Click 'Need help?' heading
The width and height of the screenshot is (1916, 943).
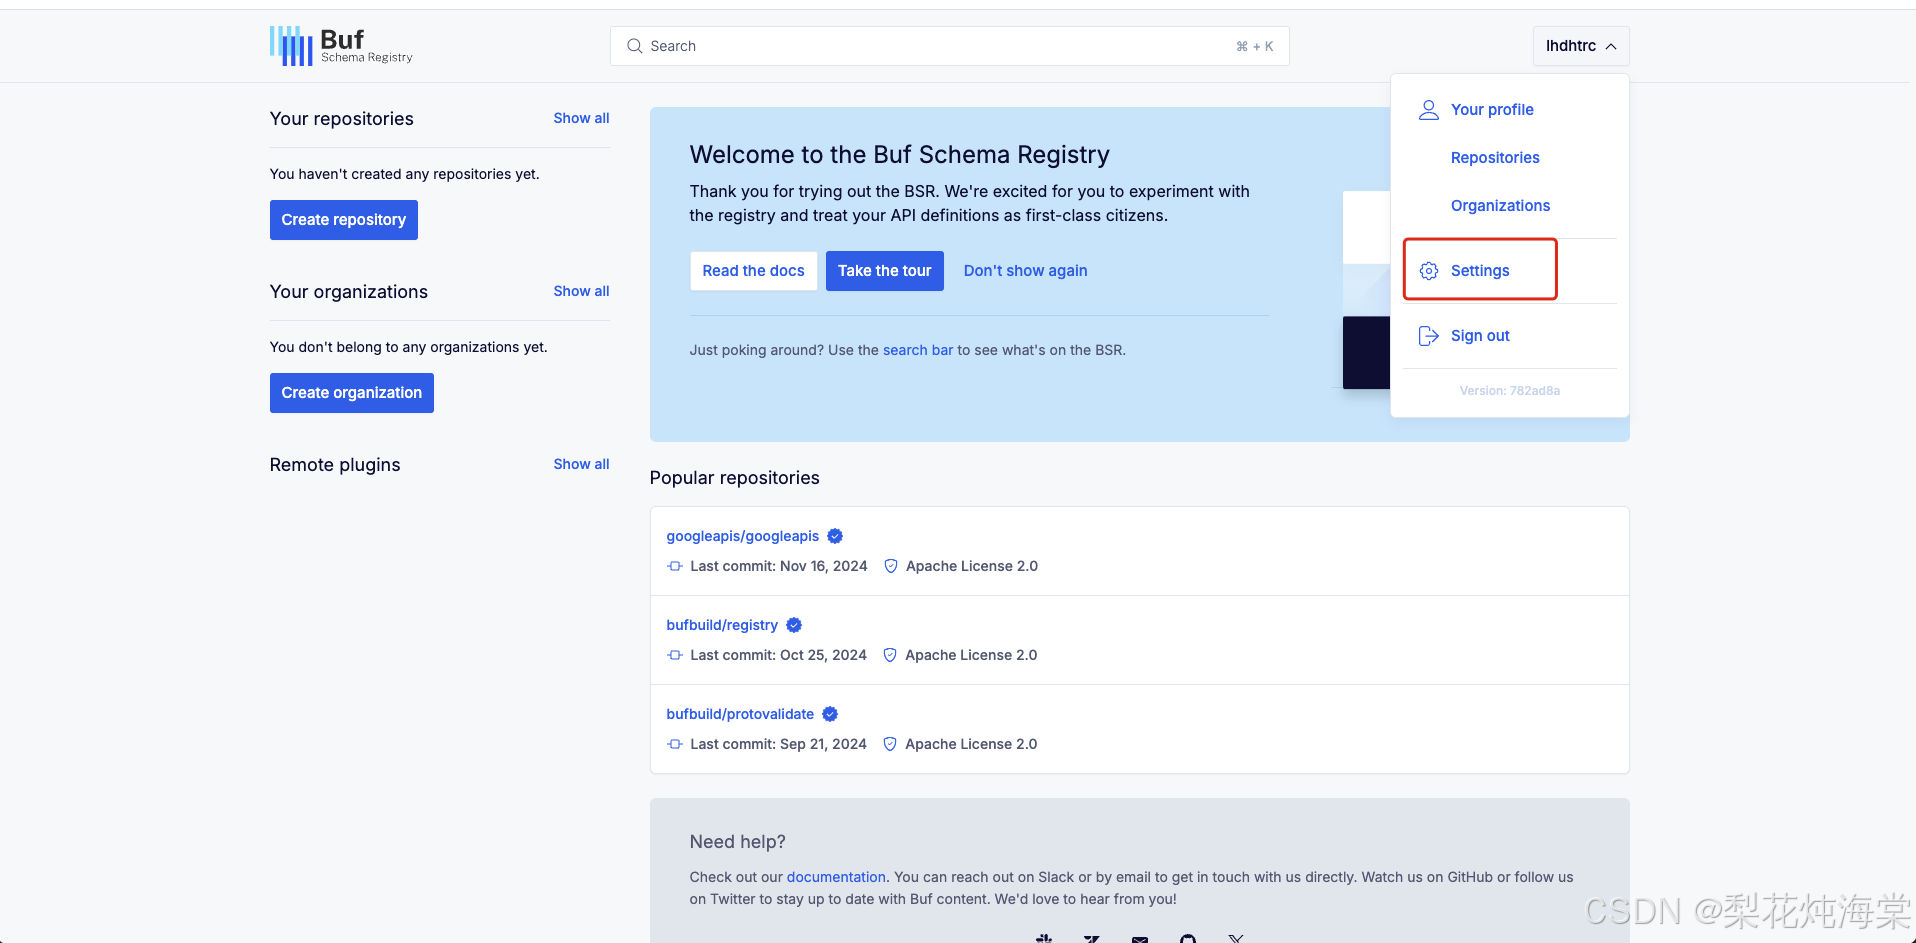click(738, 842)
